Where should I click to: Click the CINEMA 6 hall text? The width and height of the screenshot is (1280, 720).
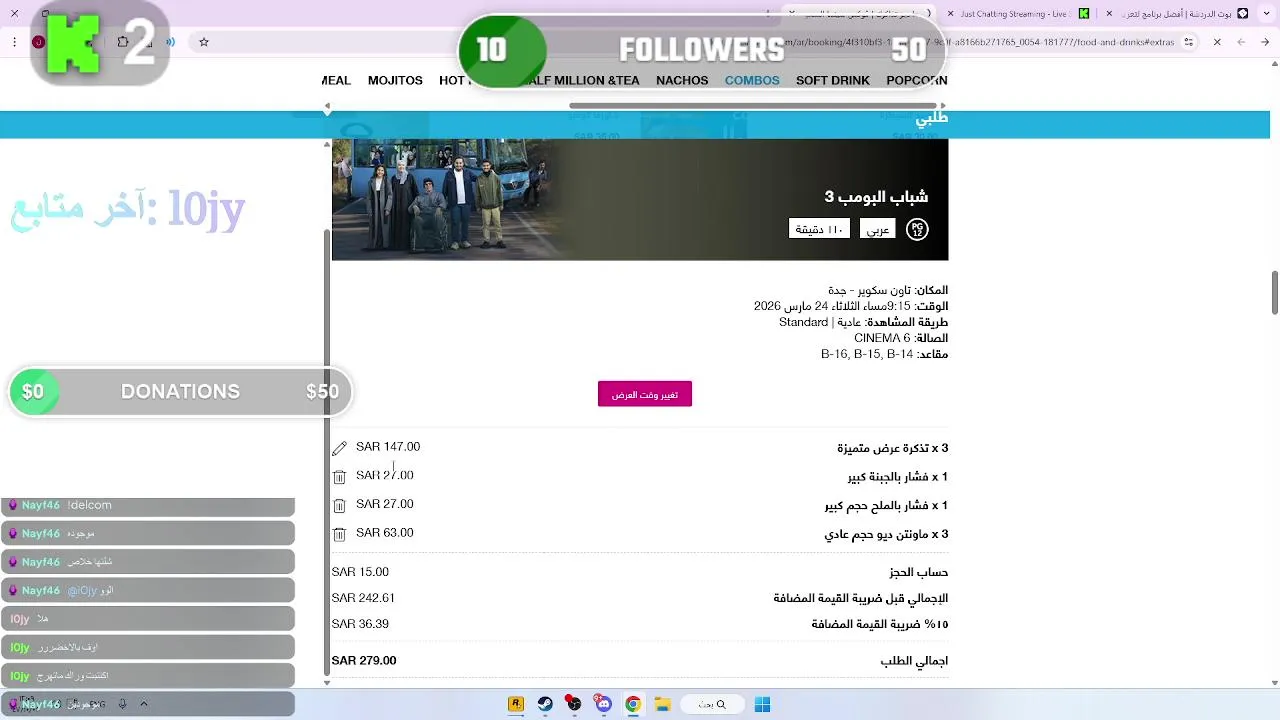(882, 338)
